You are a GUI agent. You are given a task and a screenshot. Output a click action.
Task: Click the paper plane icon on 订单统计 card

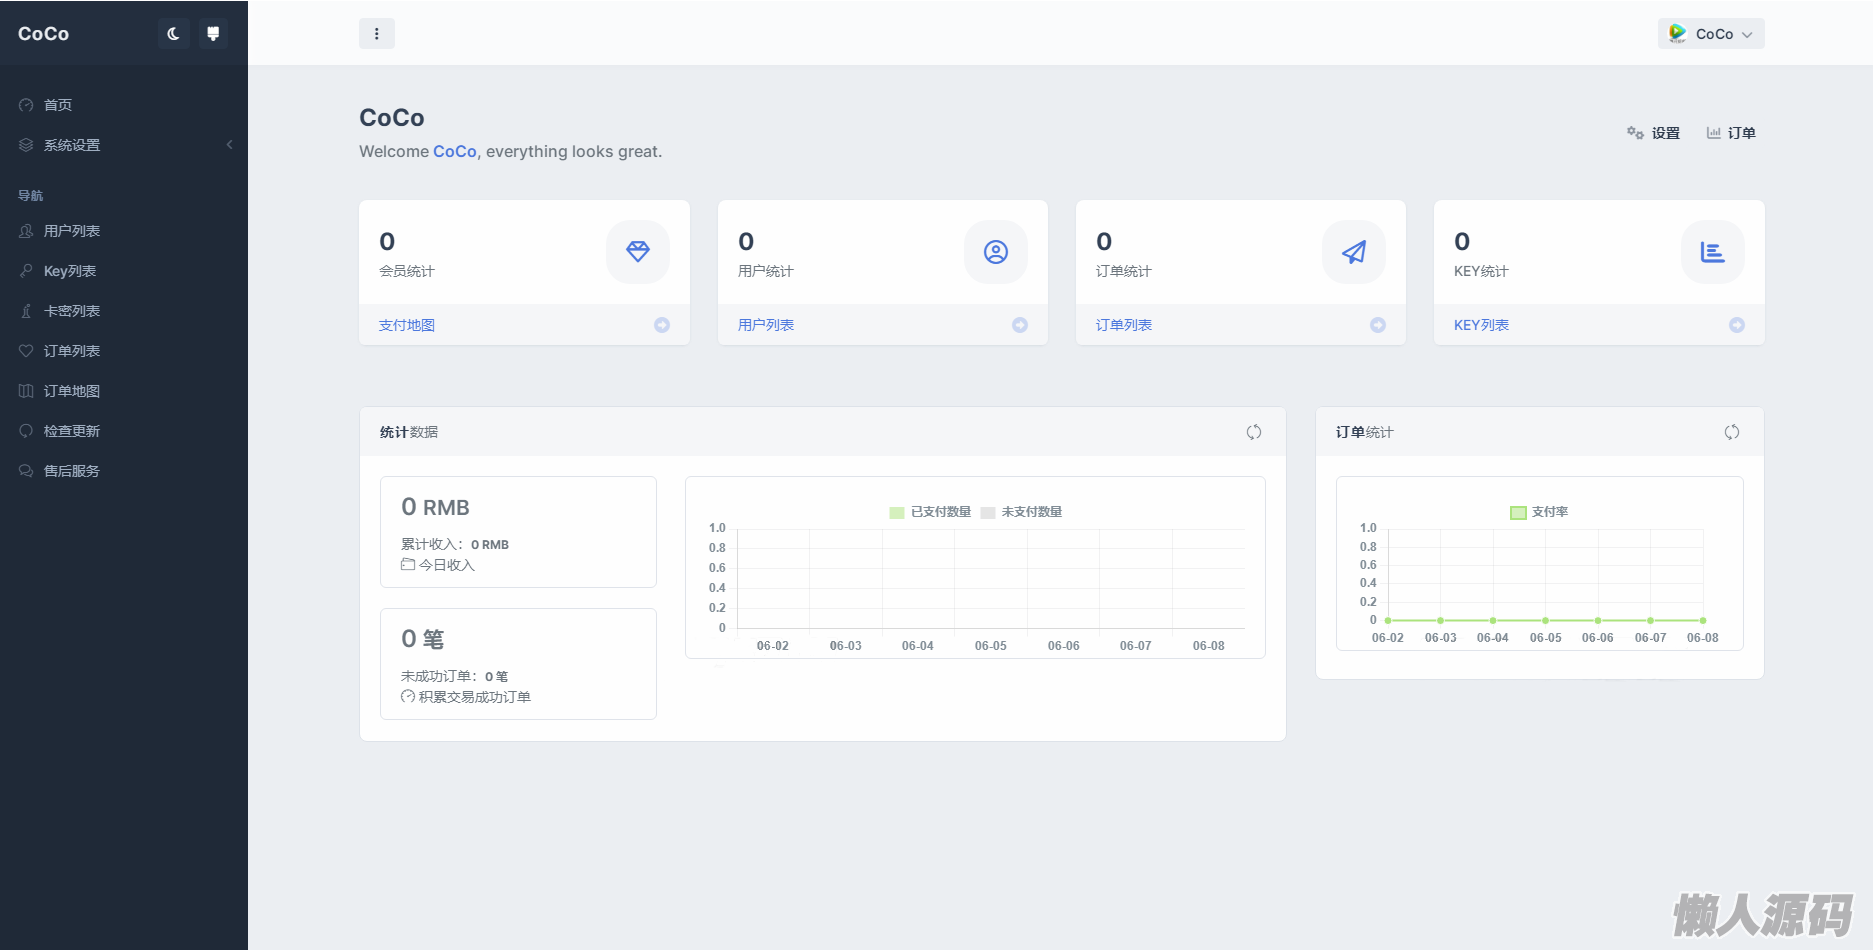[x=1354, y=252]
